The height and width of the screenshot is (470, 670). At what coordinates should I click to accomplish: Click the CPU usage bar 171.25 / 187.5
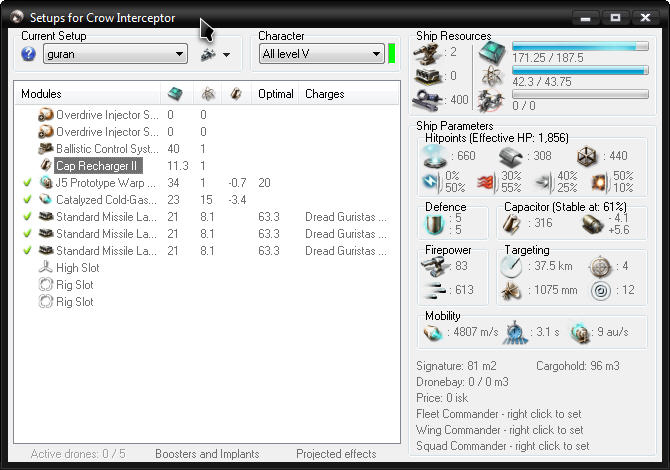pos(580,46)
